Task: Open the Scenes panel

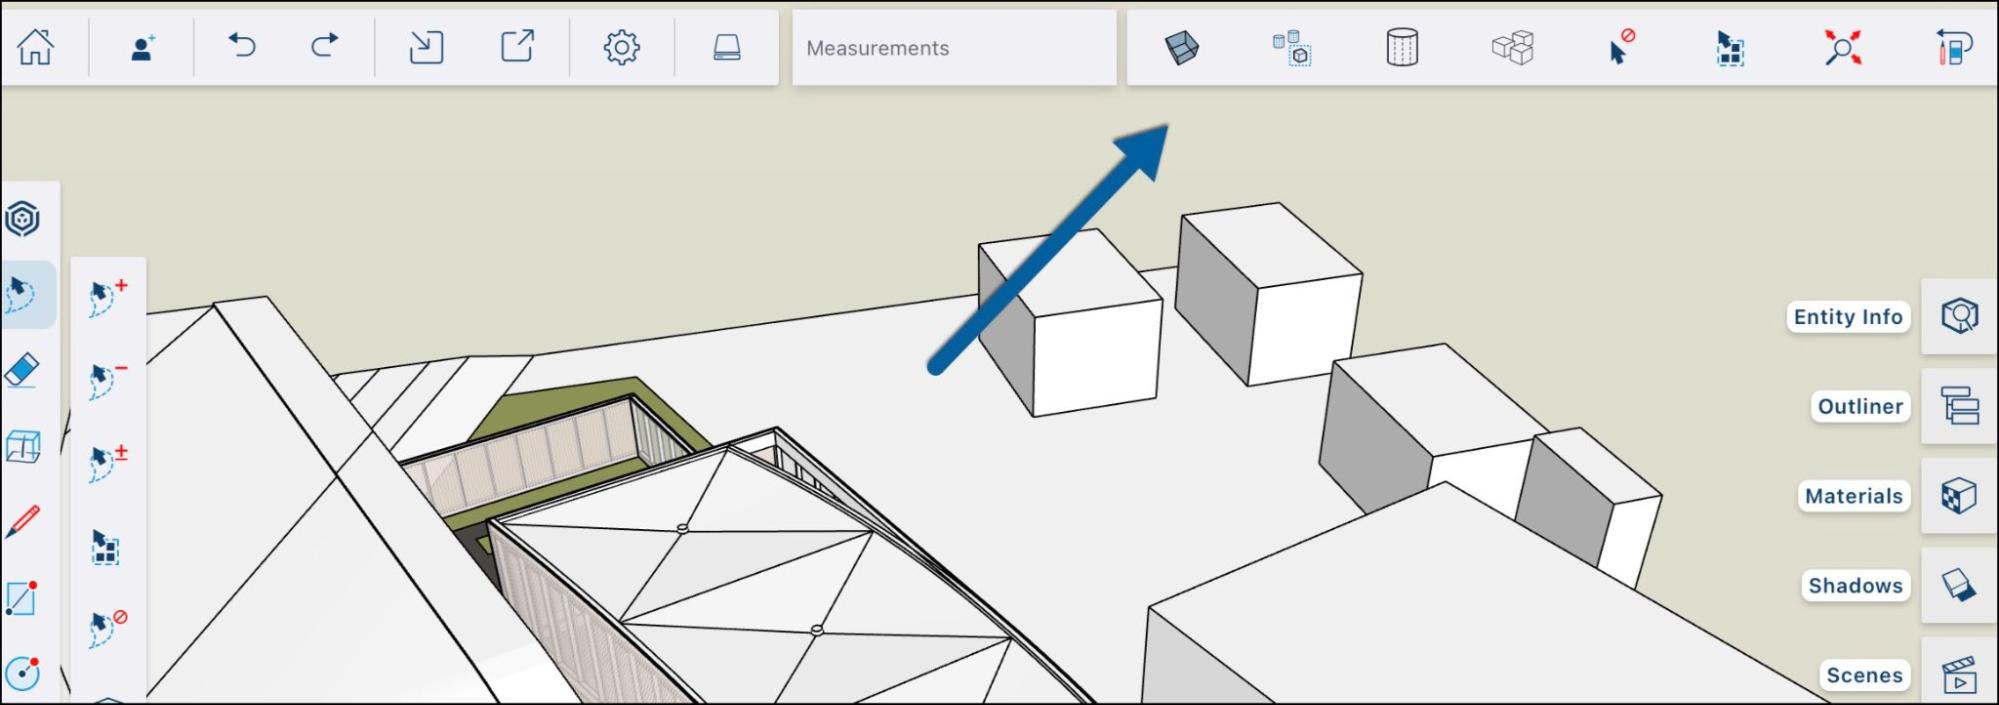Action: pyautogui.click(x=1958, y=675)
